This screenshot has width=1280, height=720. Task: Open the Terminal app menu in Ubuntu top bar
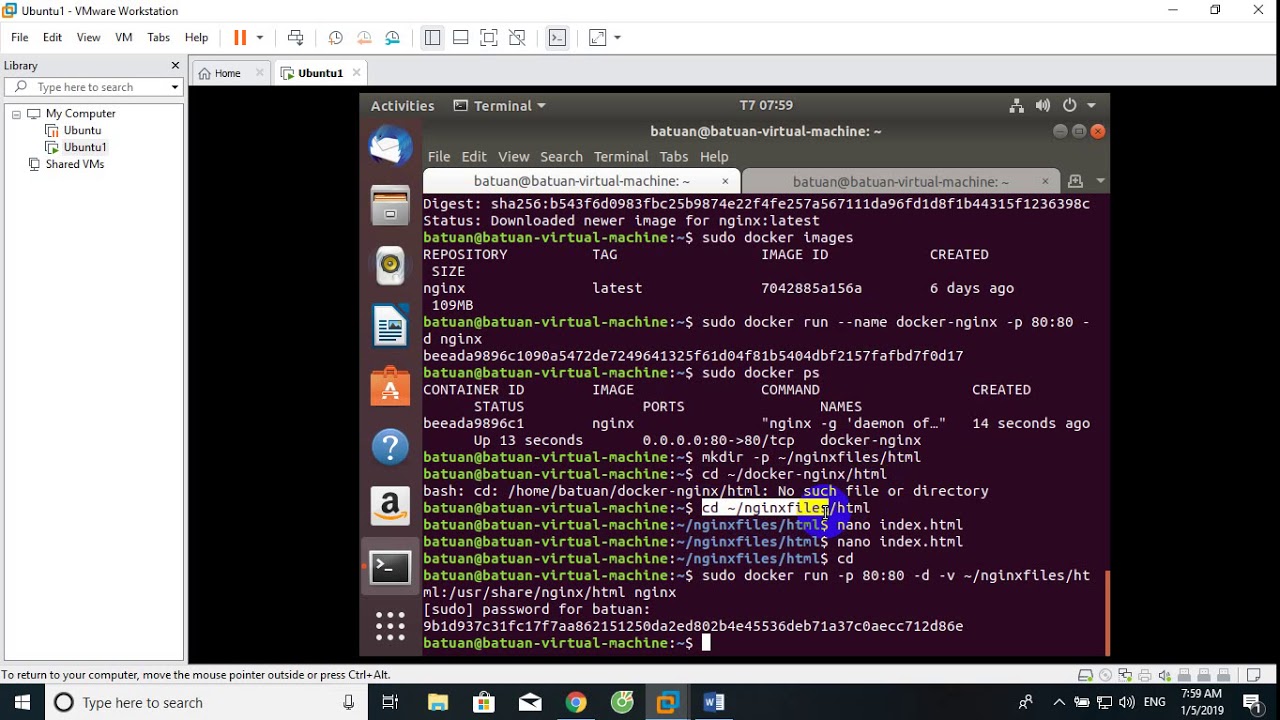pos(500,105)
